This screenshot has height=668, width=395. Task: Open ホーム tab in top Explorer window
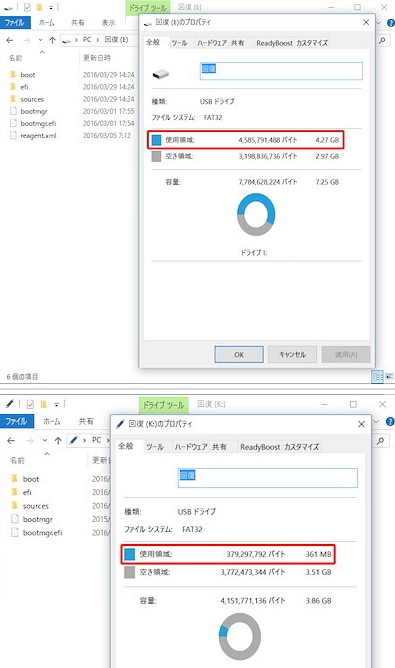[46, 23]
